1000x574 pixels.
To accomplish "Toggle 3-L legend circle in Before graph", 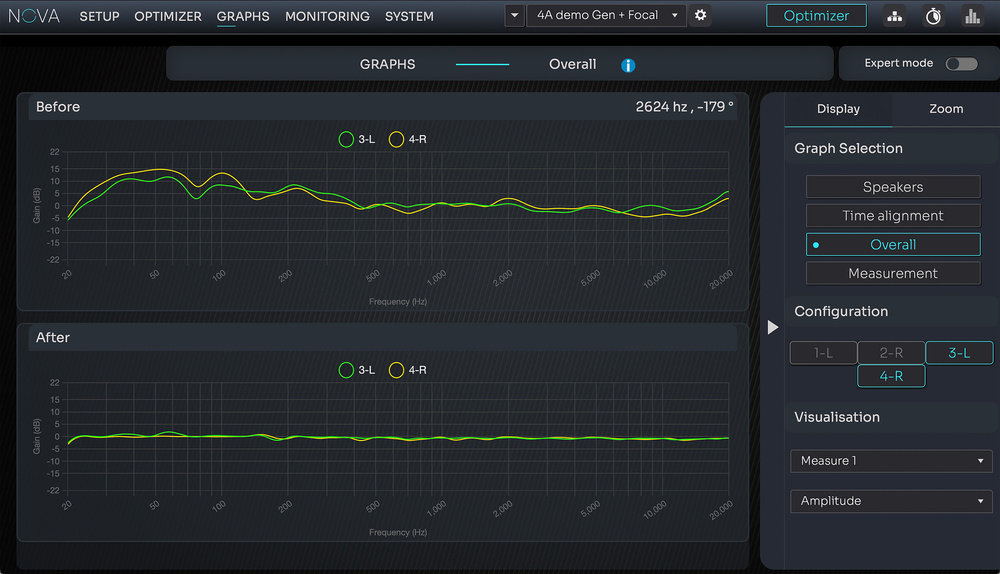I will (346, 139).
